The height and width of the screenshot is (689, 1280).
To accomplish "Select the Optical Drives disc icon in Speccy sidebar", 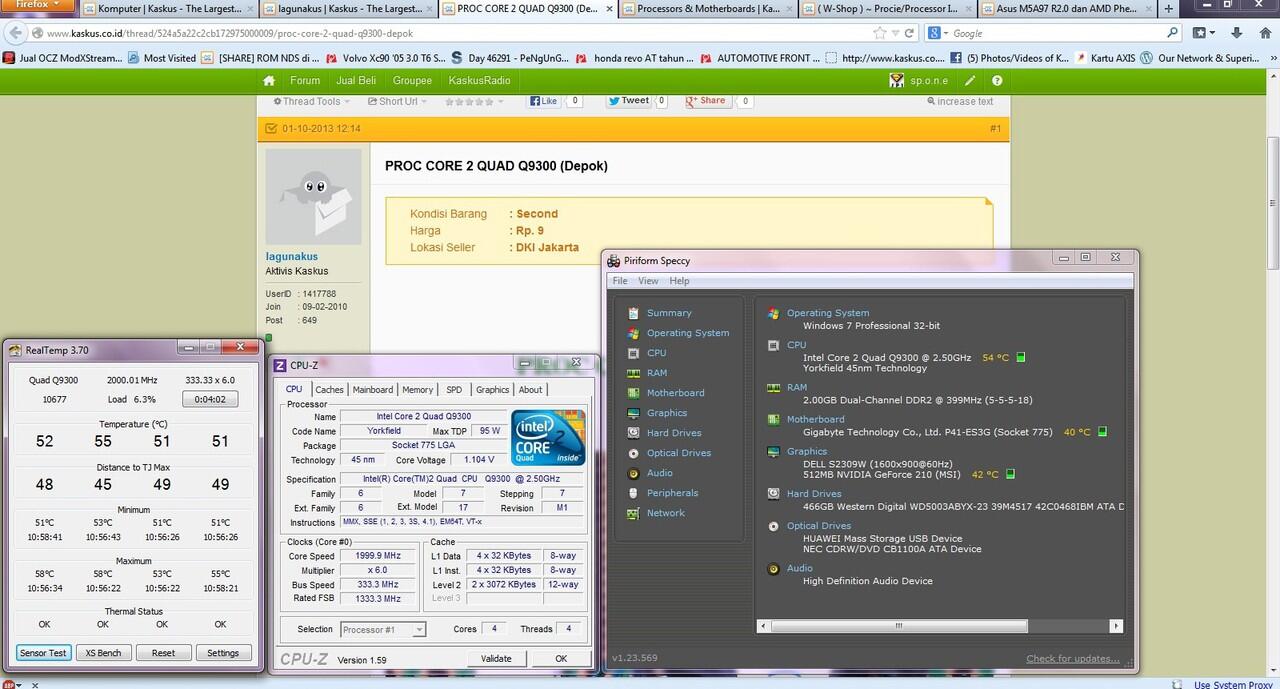I will click(633, 453).
